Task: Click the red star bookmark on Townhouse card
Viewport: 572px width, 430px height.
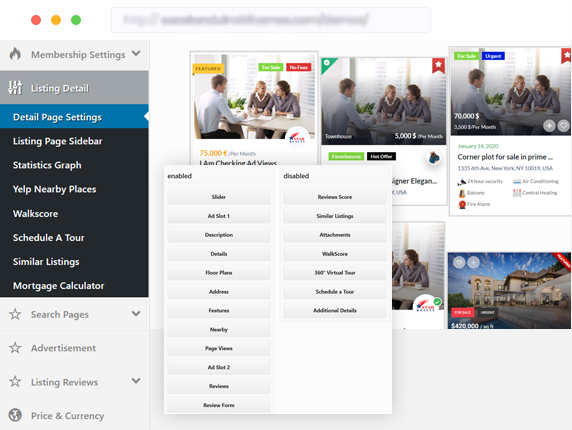Action: tap(438, 65)
